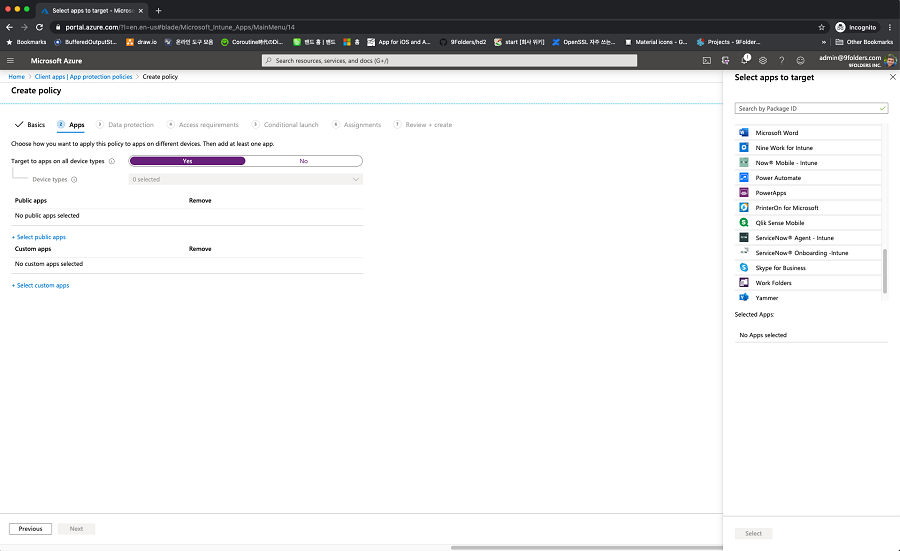Show info tooltip for Device types
Image resolution: width=900 pixels, height=551 pixels.
click(74, 180)
